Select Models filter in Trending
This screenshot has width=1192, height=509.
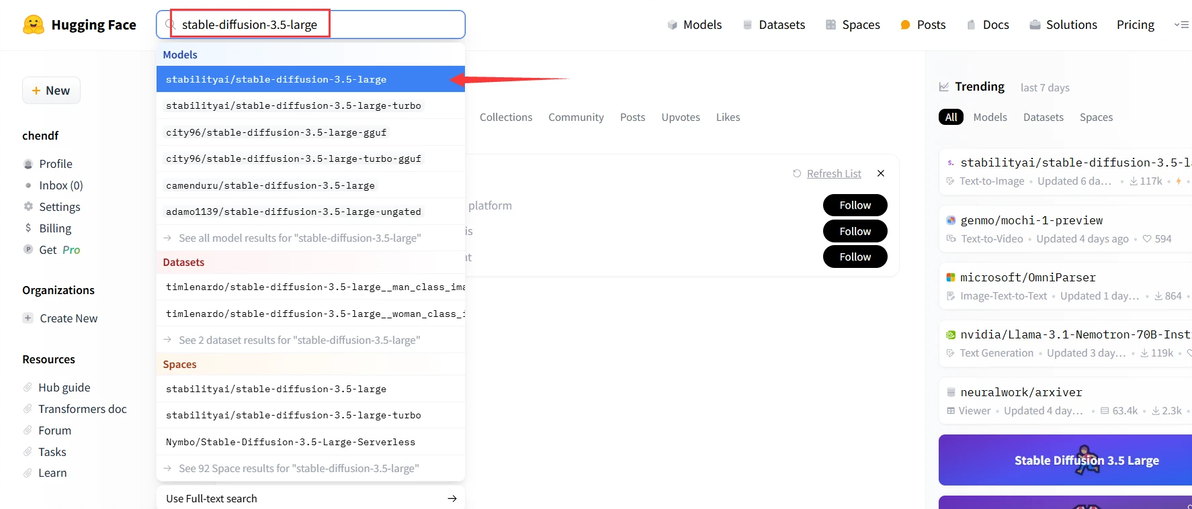pos(990,117)
